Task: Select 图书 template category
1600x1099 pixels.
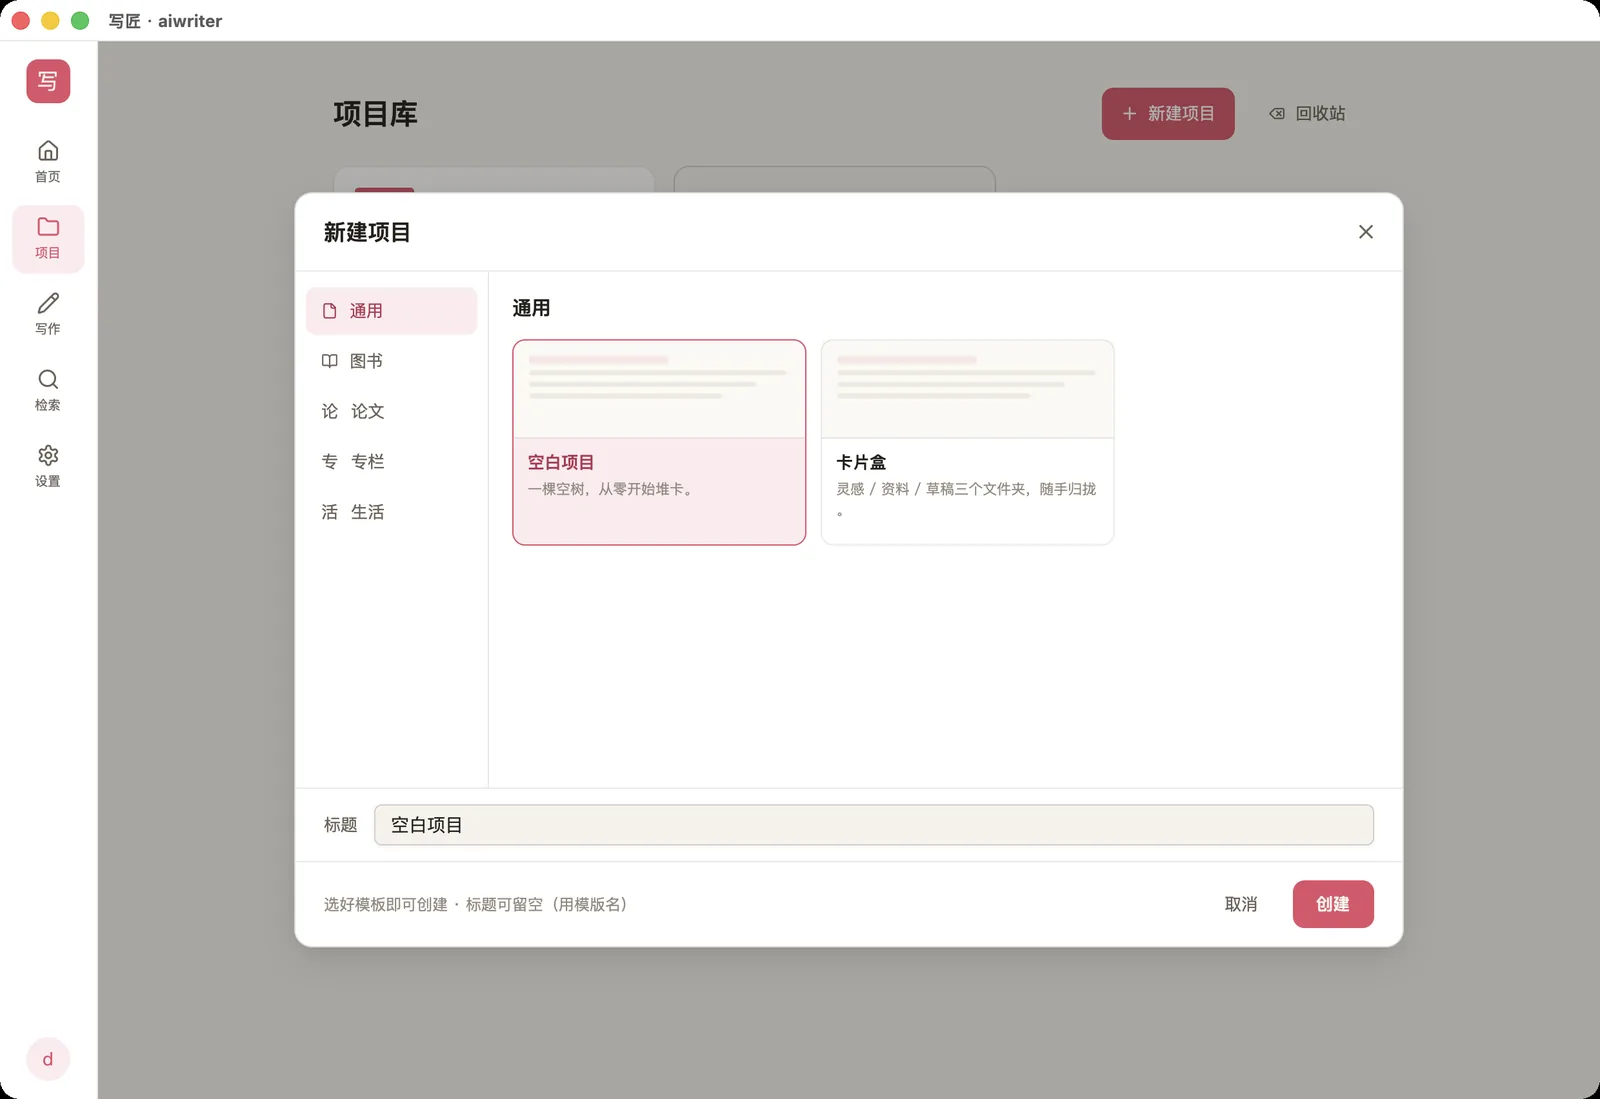Action: (392, 361)
